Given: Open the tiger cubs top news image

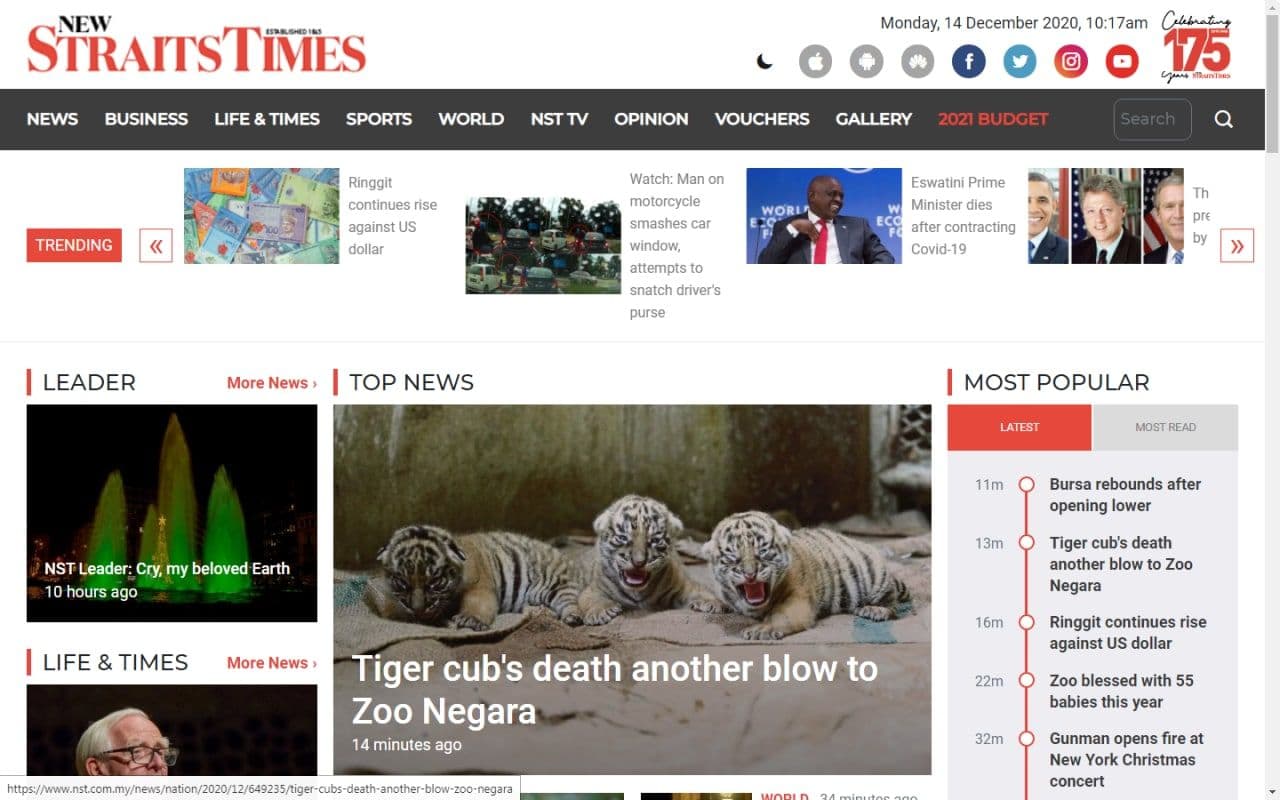Looking at the screenshot, I should tap(632, 590).
